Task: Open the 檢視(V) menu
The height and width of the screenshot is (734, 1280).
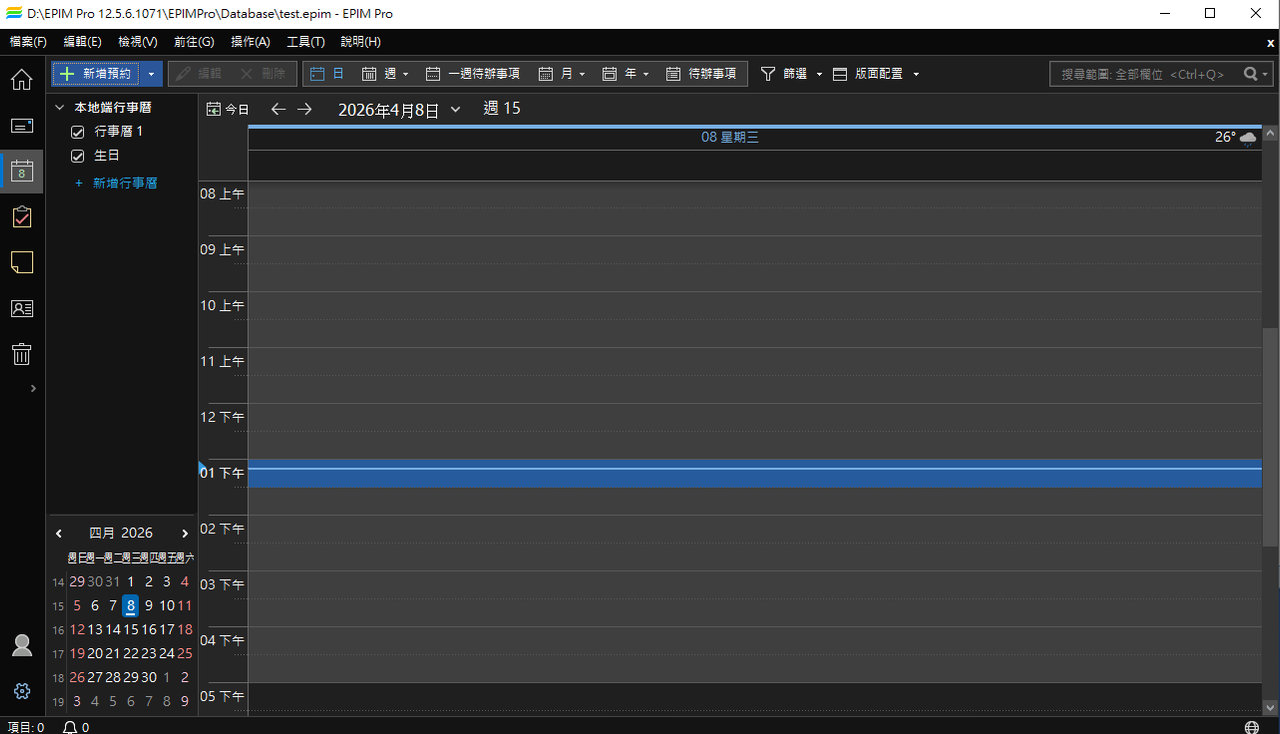Action: (x=137, y=42)
